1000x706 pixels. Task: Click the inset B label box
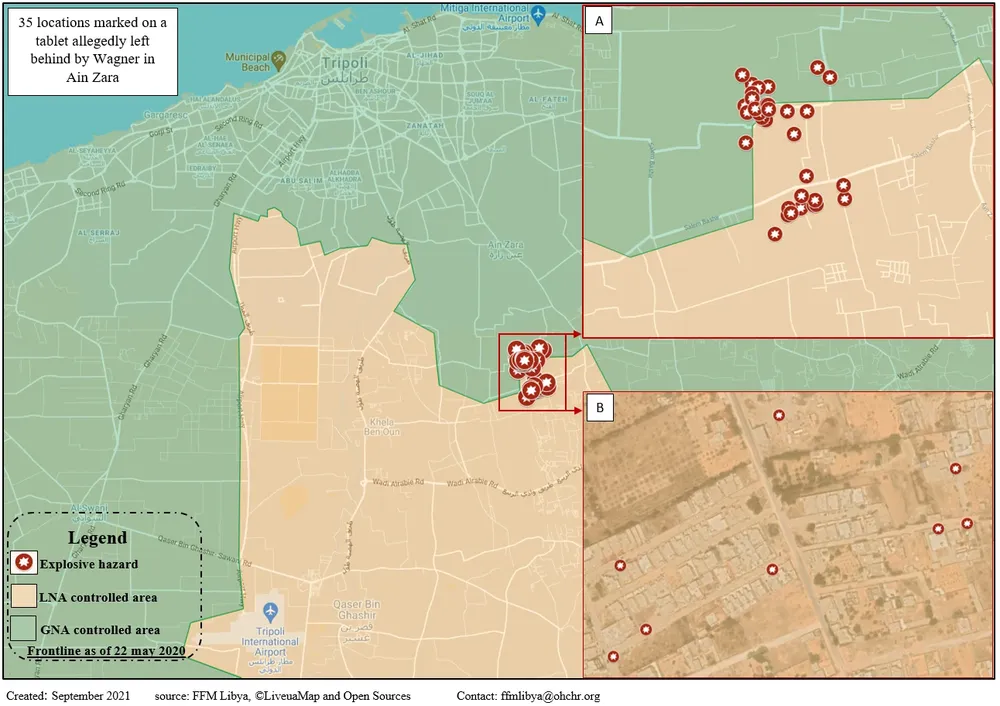coord(599,408)
